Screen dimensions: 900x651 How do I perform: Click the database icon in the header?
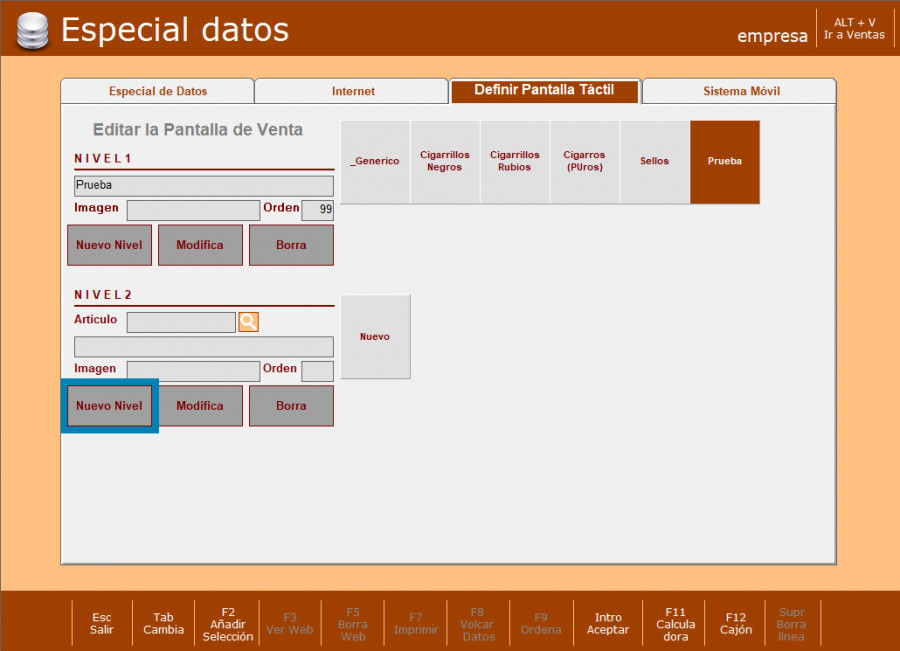32,31
